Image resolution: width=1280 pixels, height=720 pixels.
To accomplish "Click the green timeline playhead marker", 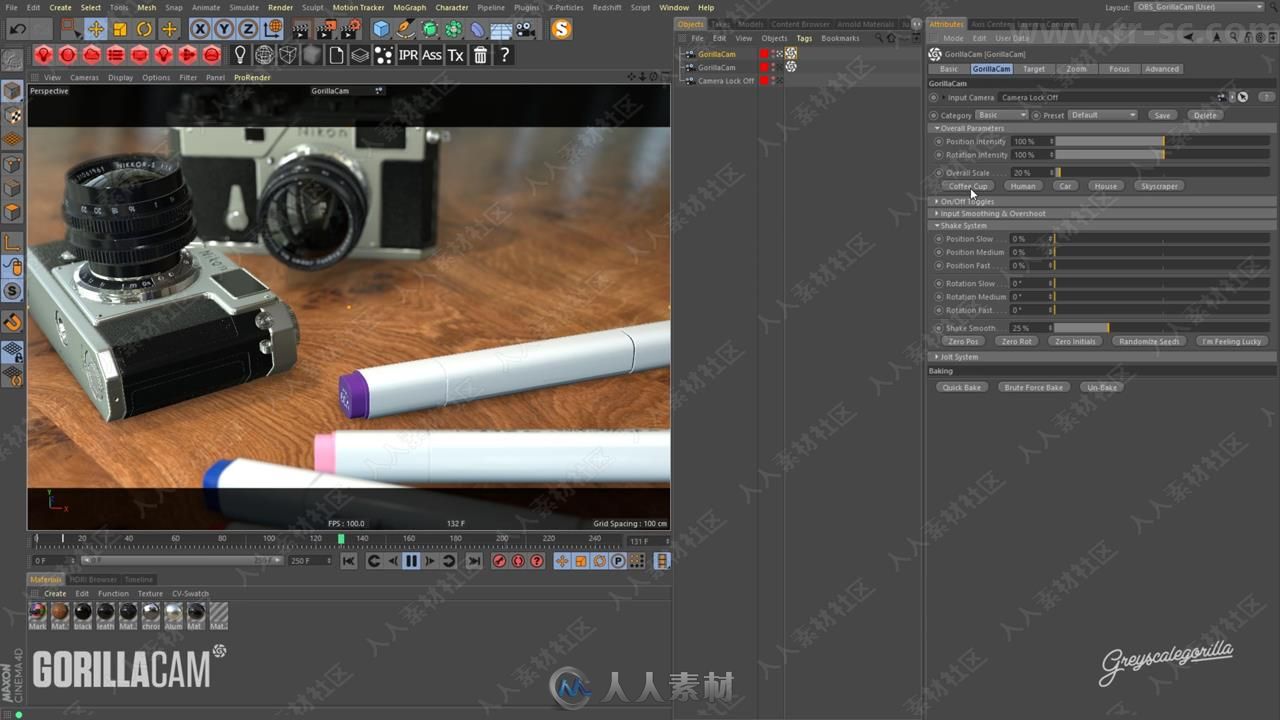I will click(341, 539).
